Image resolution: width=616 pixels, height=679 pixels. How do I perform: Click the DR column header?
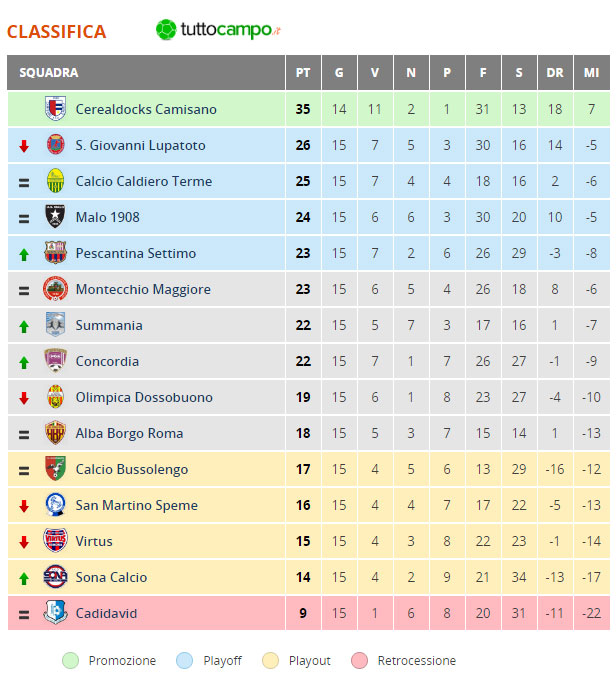click(555, 72)
